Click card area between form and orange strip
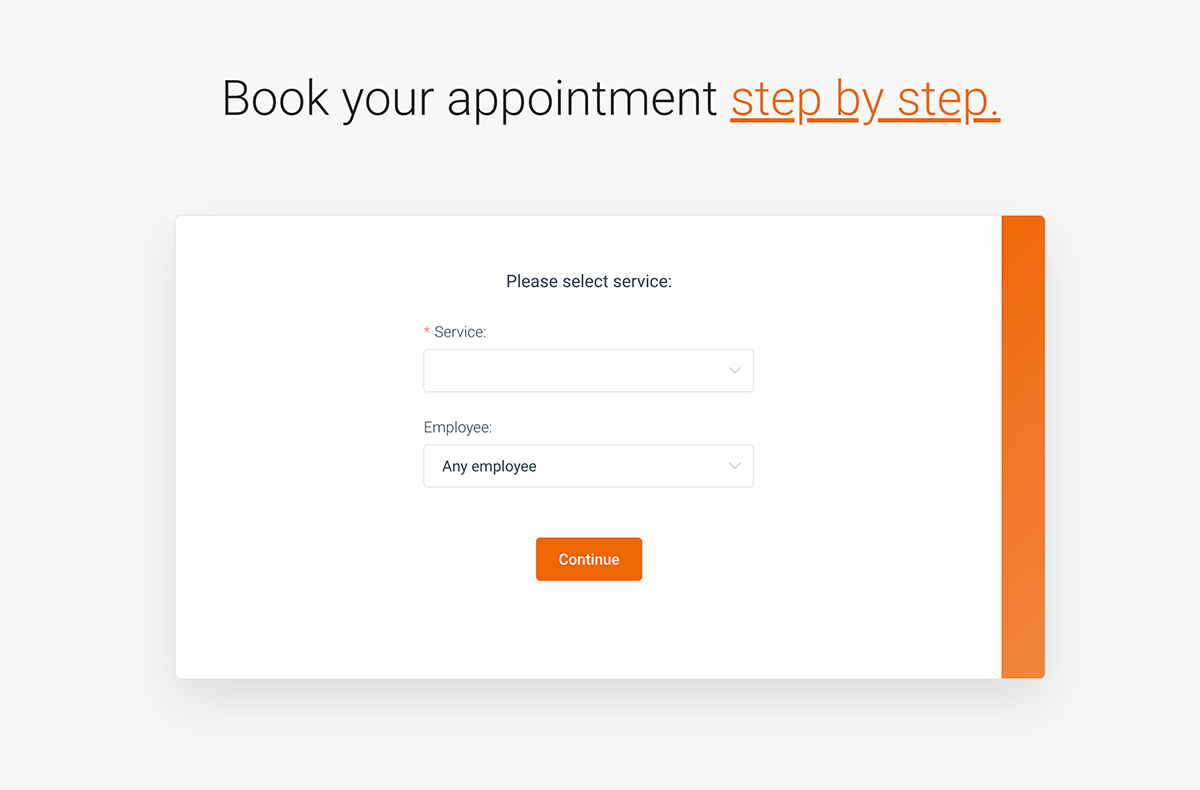 [x=877, y=447]
